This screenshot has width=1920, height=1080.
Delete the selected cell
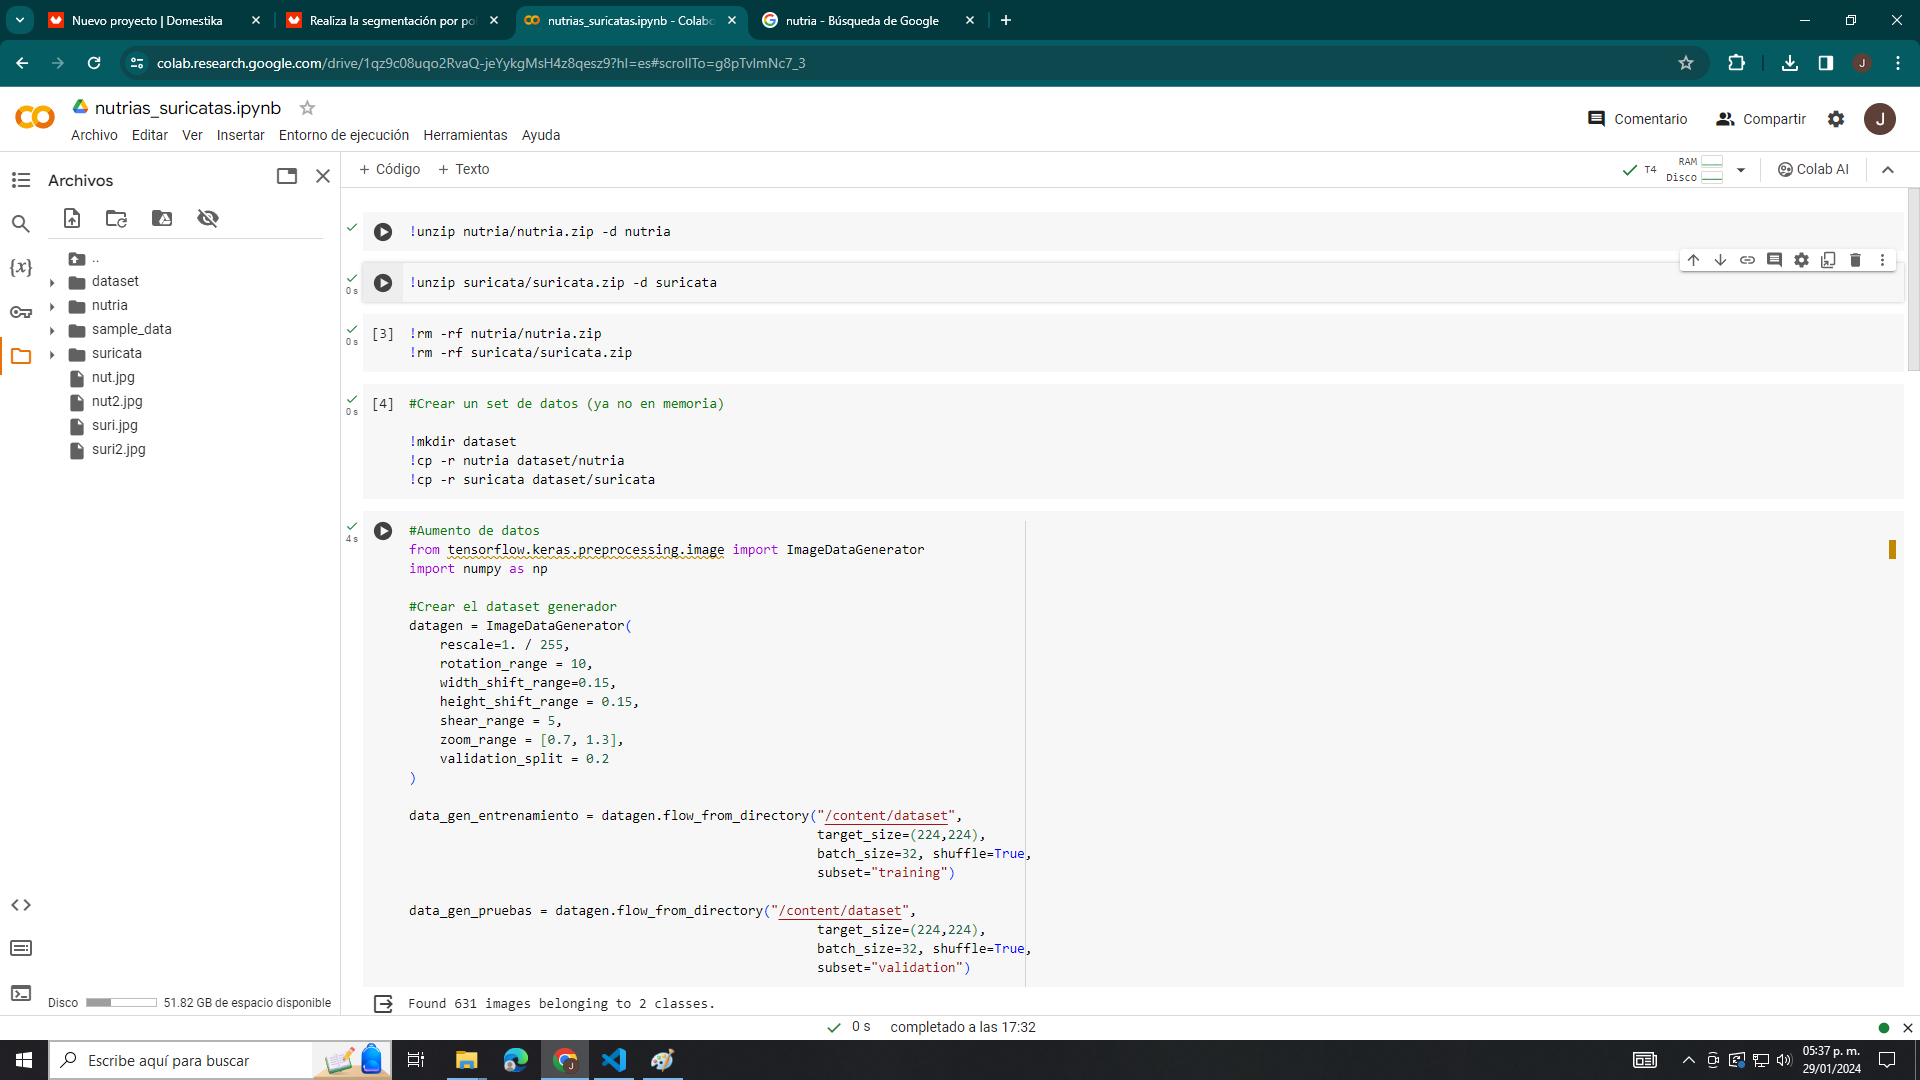[1855, 260]
